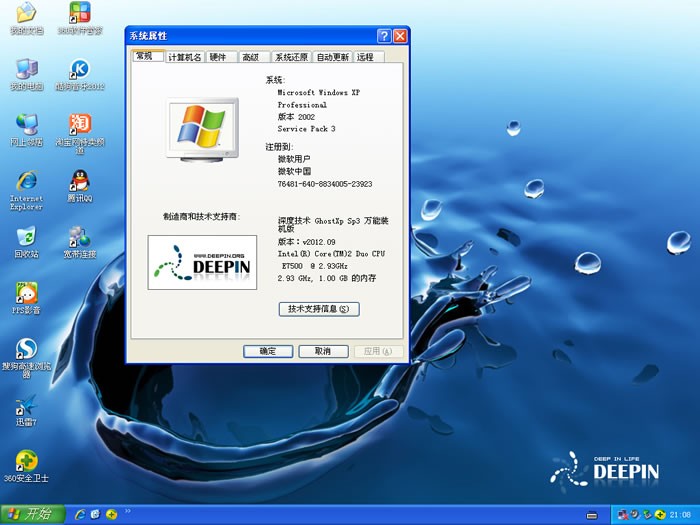Viewport: 700px width, 525px height.
Task: Expand quick launch chevron on taskbar
Action: [128, 511]
